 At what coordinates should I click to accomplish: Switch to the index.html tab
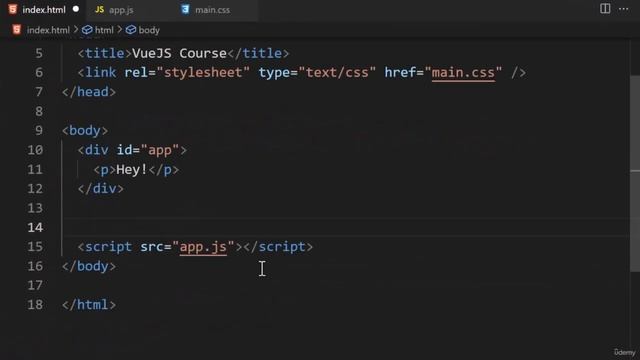[x=44, y=10]
